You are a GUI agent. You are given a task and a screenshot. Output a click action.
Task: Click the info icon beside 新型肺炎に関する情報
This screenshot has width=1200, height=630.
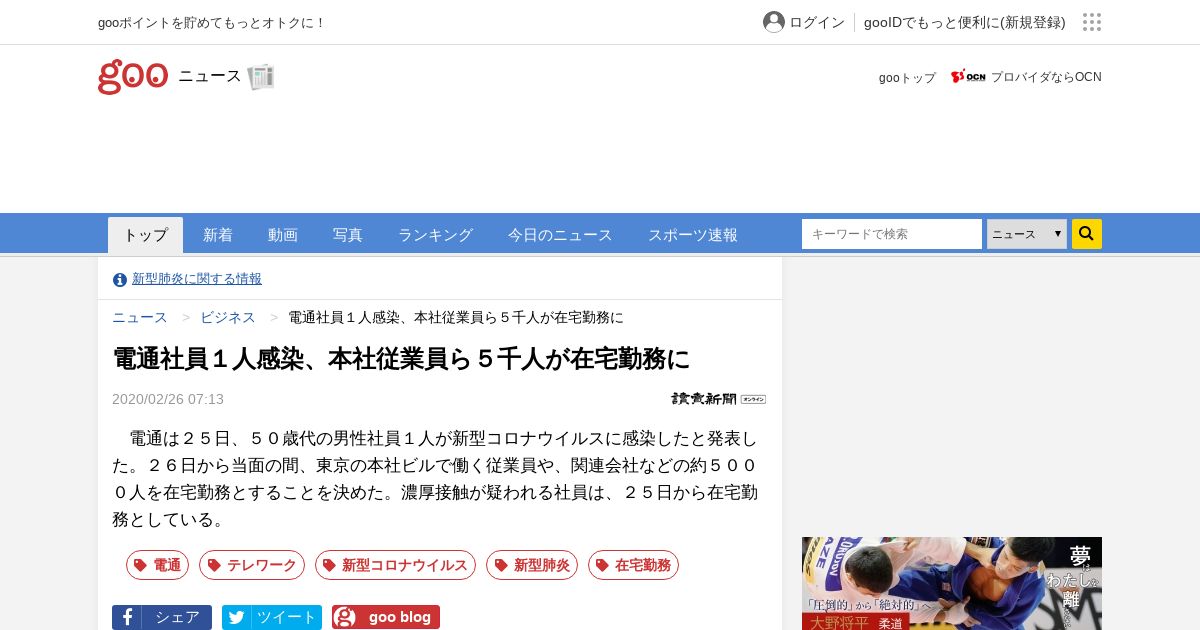pos(120,280)
